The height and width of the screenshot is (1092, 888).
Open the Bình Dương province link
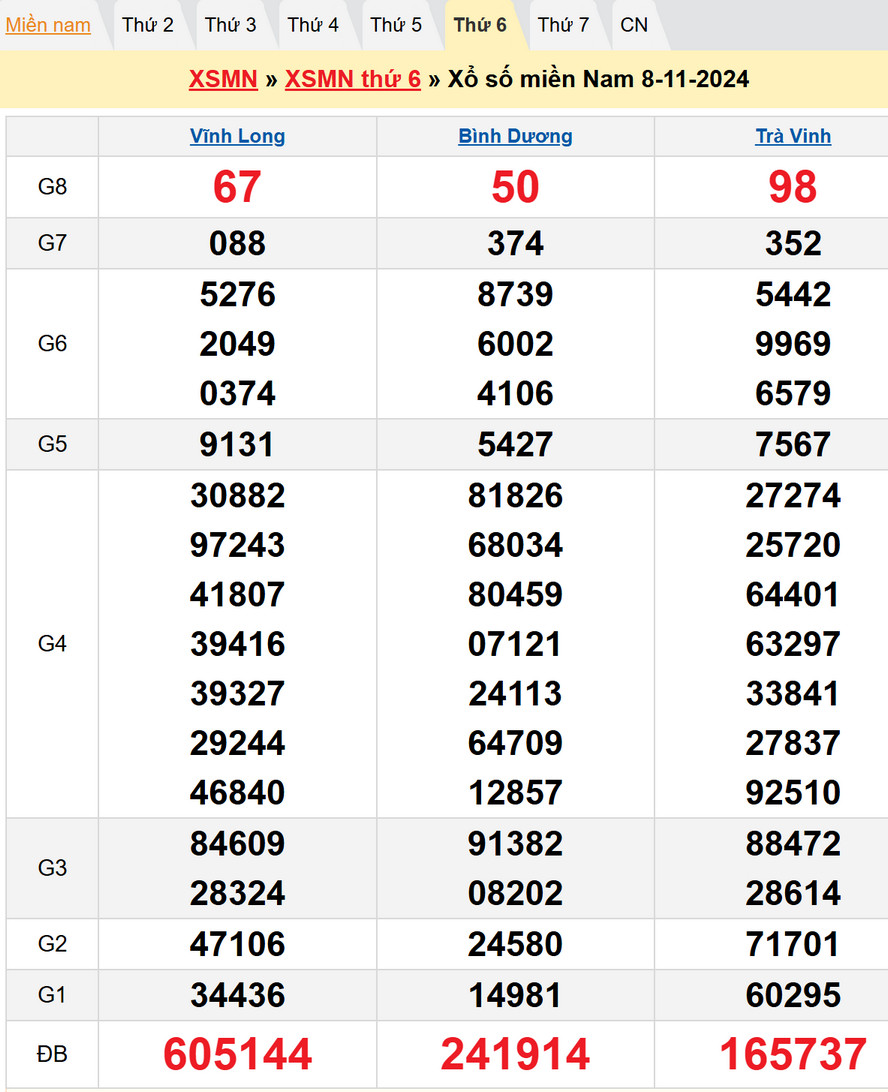pos(515,137)
